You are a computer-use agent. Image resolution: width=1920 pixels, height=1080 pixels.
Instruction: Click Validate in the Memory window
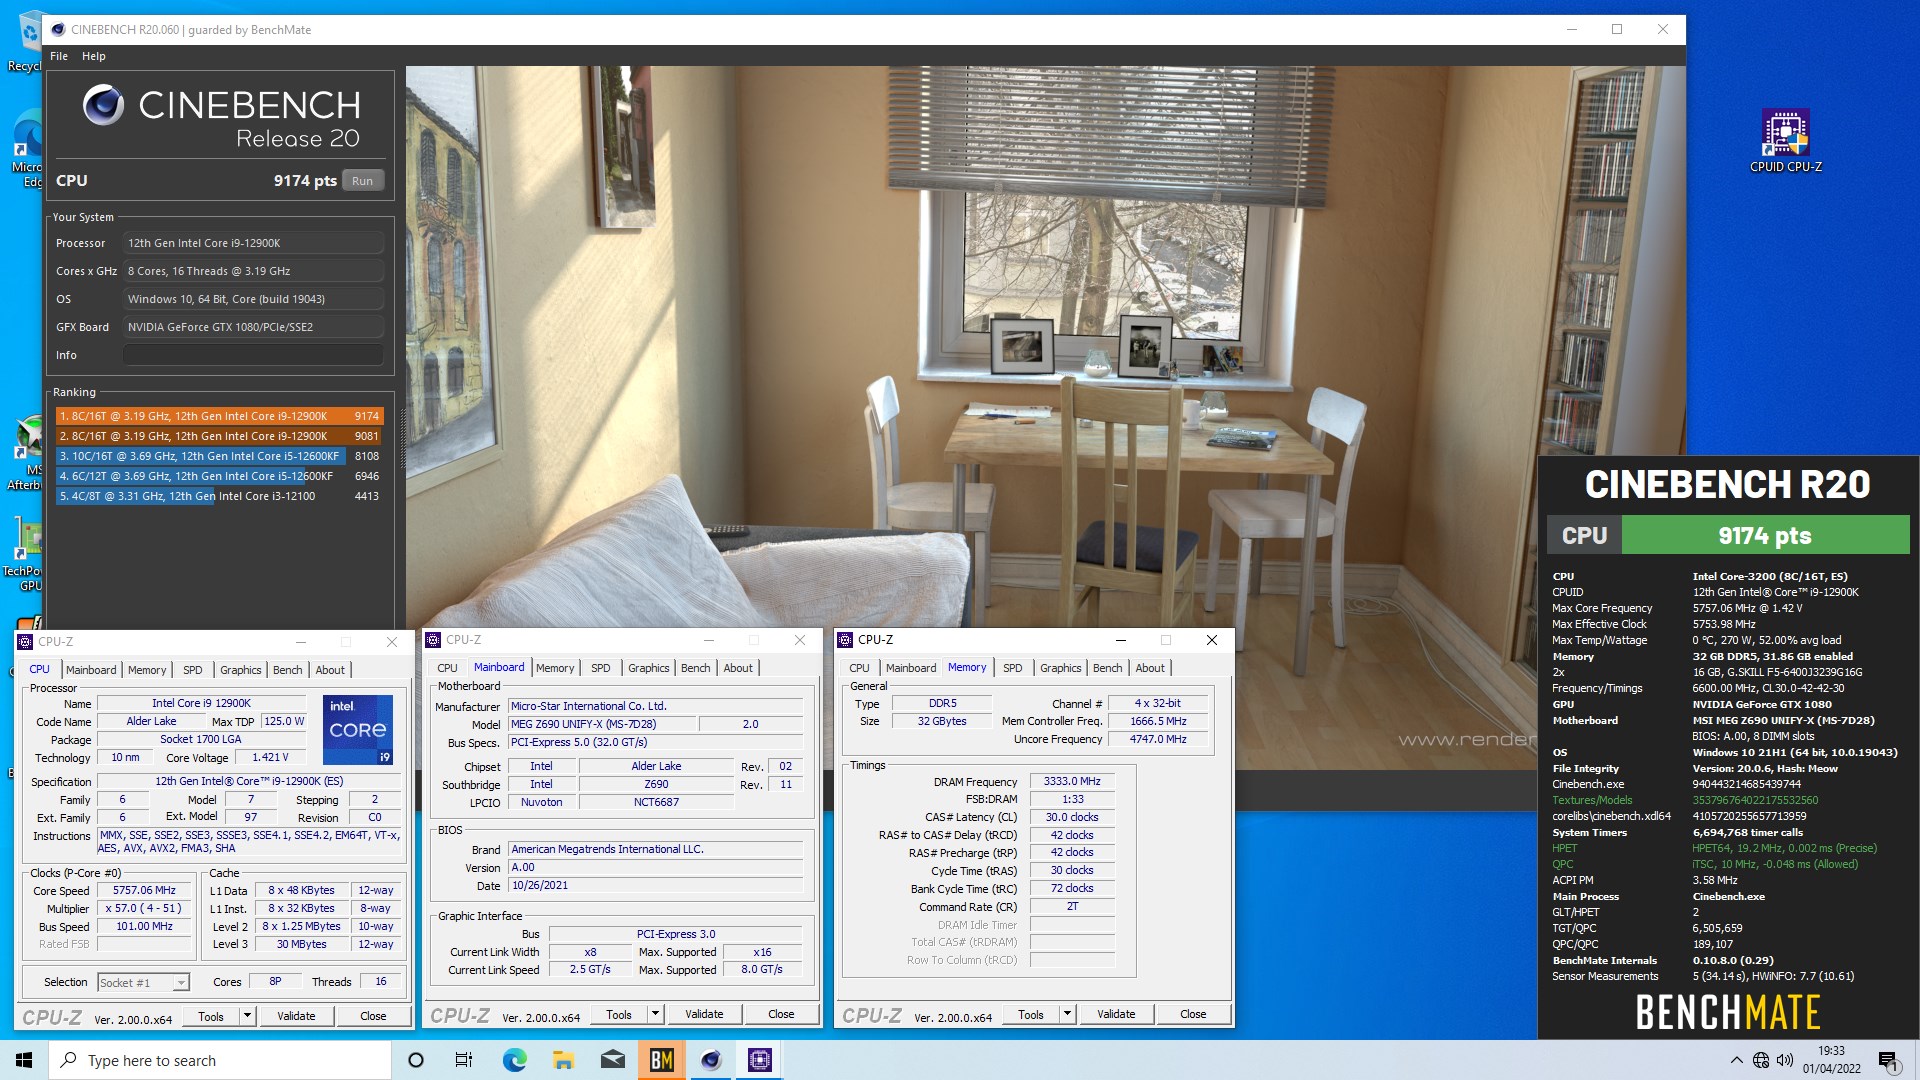(1116, 1014)
